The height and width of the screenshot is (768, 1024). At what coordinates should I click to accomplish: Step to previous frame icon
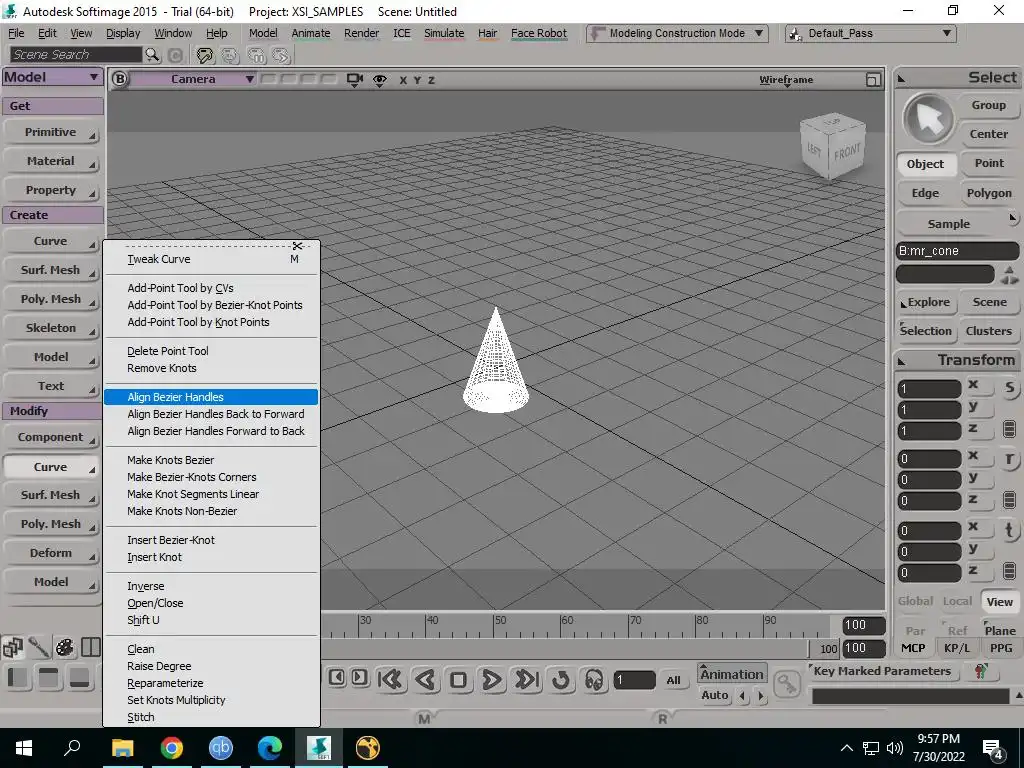[336, 677]
